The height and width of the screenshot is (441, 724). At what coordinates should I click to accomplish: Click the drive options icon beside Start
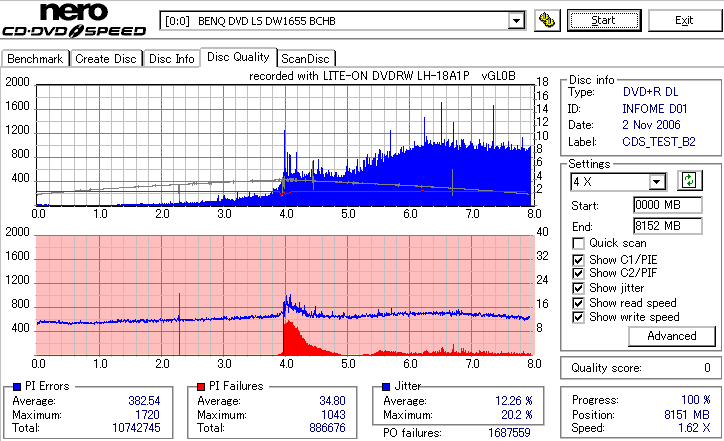[x=547, y=20]
